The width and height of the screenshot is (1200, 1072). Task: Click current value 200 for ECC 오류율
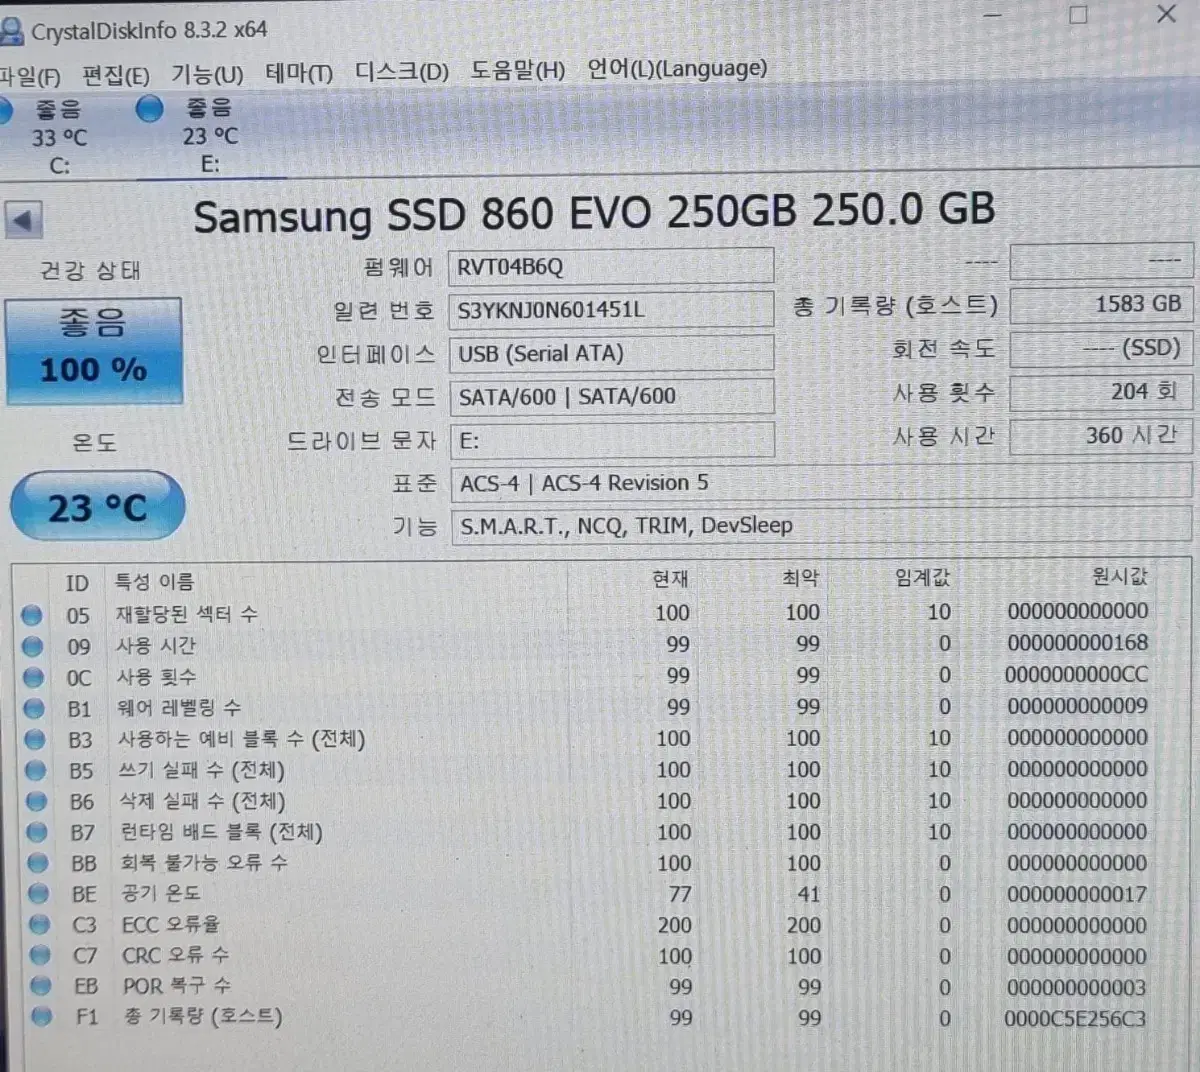[674, 925]
